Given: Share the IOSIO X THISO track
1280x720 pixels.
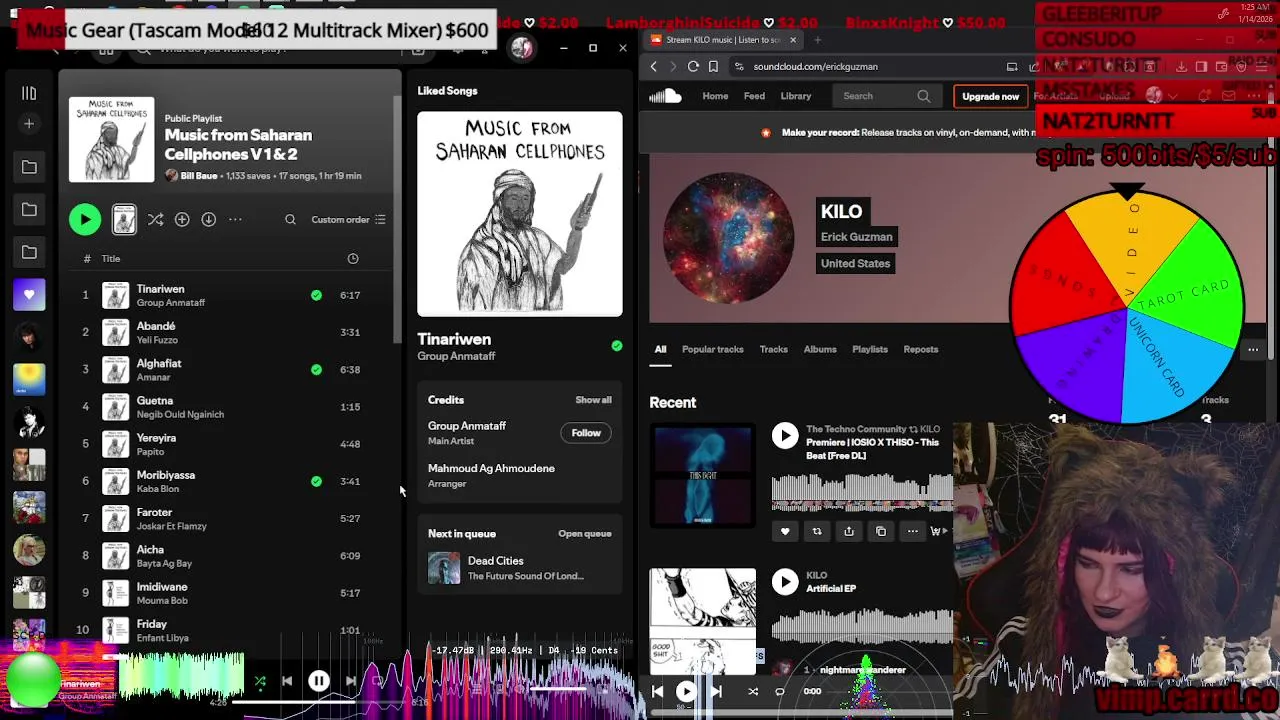Looking at the screenshot, I should click(849, 532).
